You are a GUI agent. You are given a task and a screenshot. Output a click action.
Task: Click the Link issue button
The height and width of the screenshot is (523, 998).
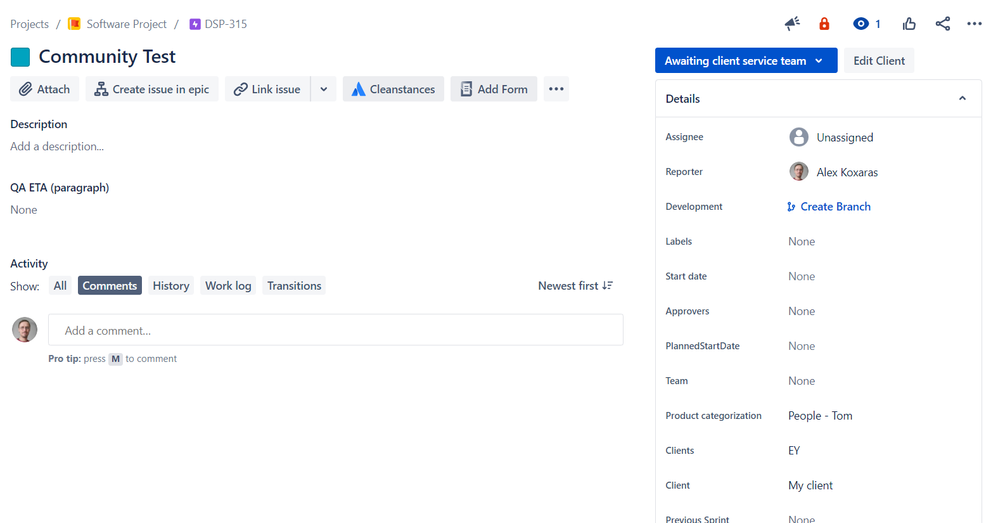tap(267, 89)
